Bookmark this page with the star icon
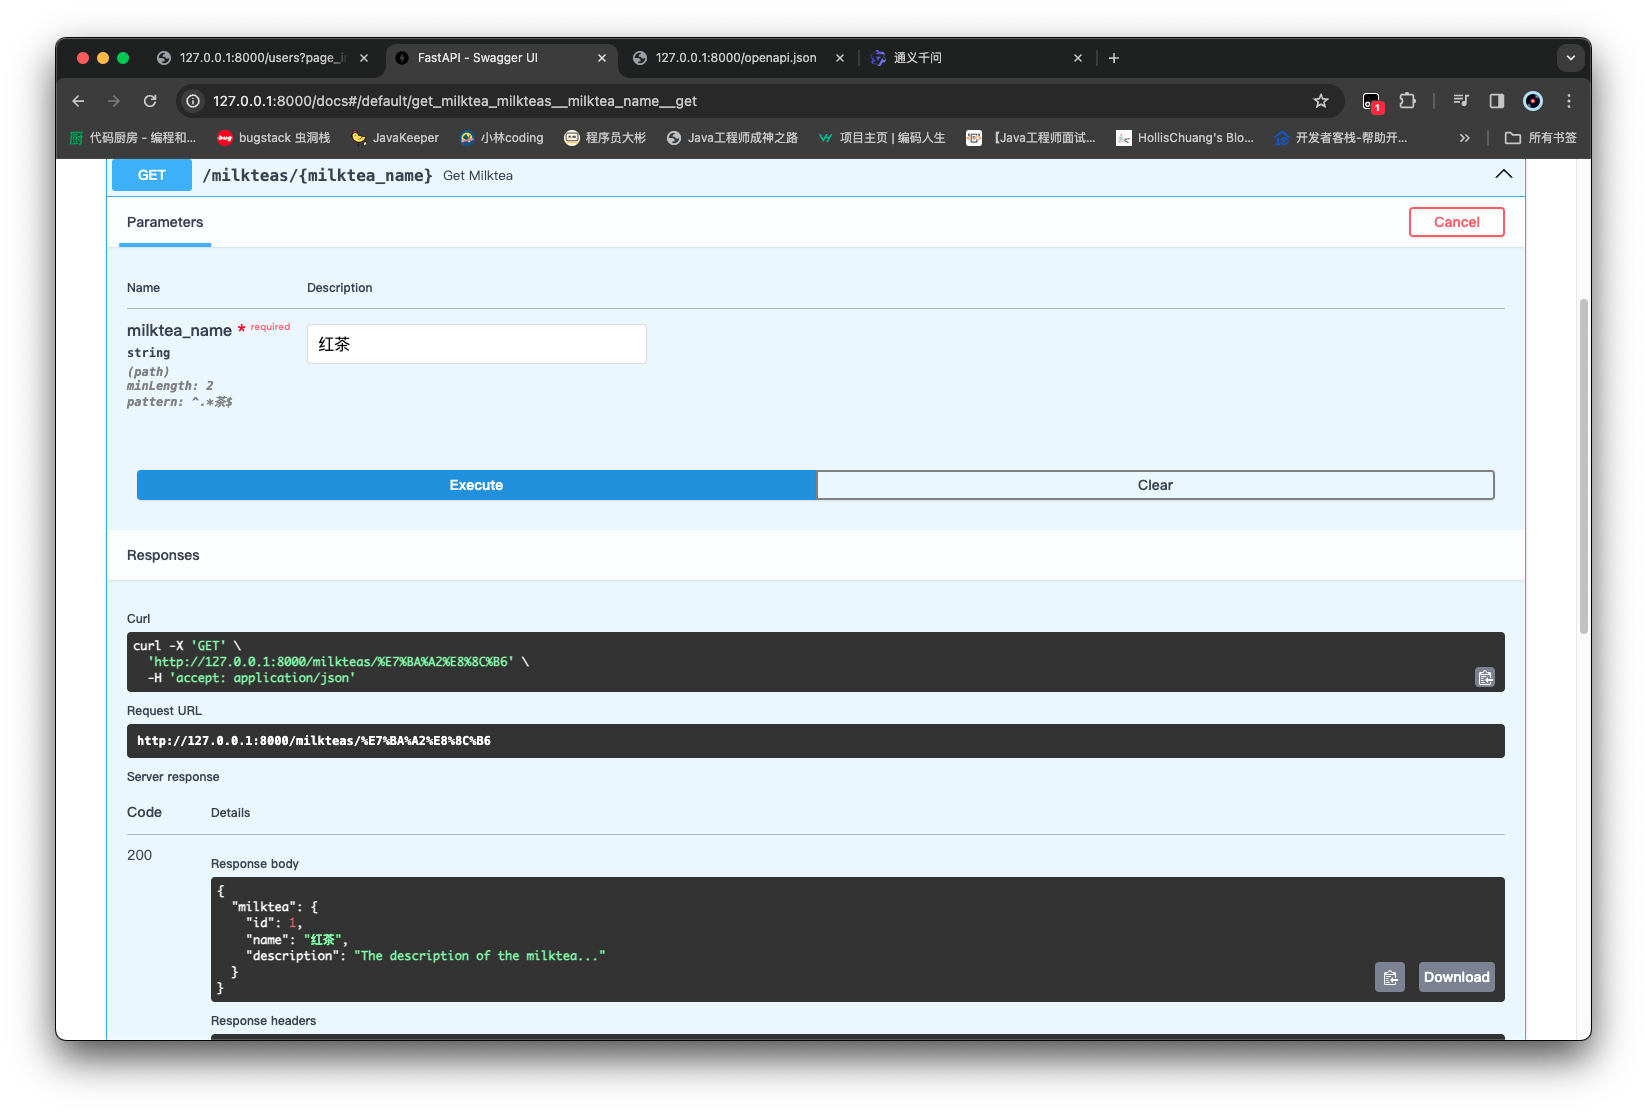 click(1321, 101)
